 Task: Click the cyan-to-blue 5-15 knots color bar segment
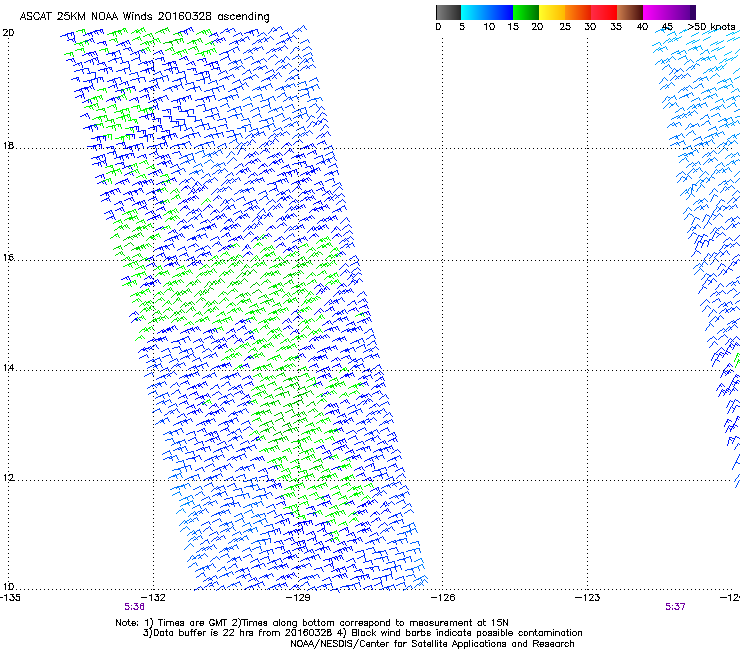(487, 12)
